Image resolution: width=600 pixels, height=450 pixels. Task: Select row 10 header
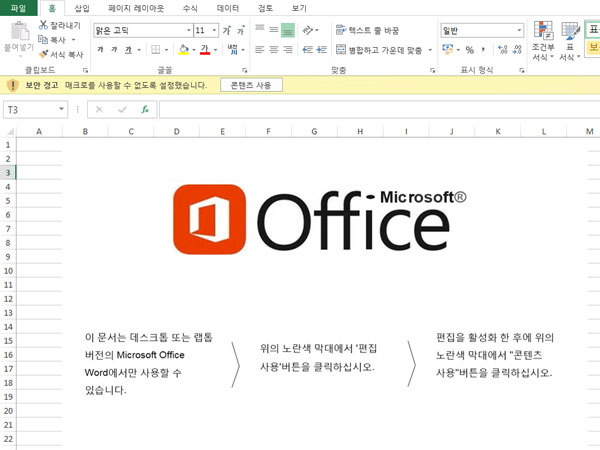8,271
